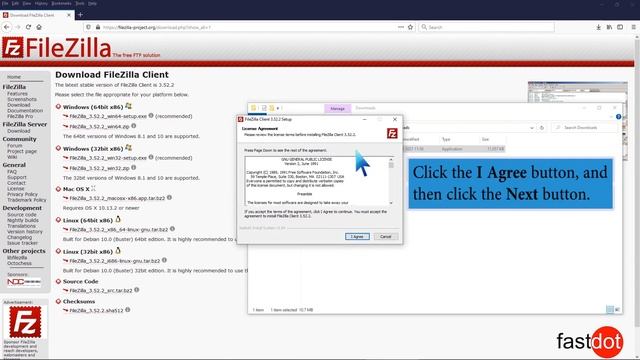Image resolution: width=640 pixels, height=360 pixels.
Task: Click the shield tracking protection icon
Action: [88, 27]
